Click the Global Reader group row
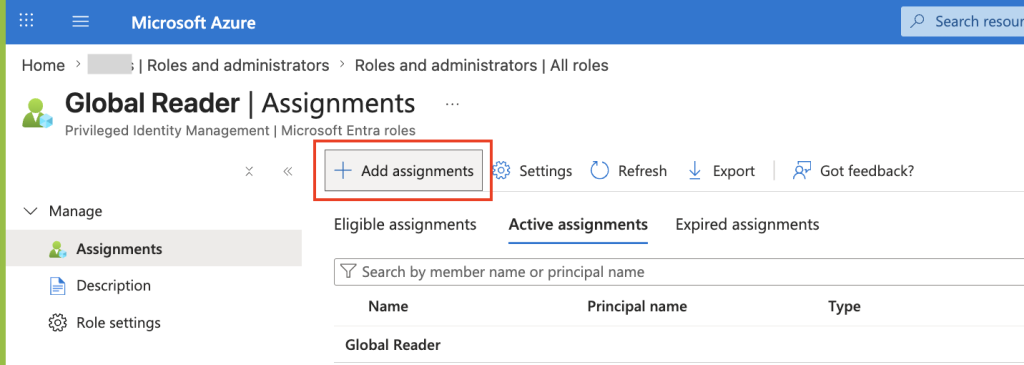Screen dimensions: 1024x365 tap(679, 345)
